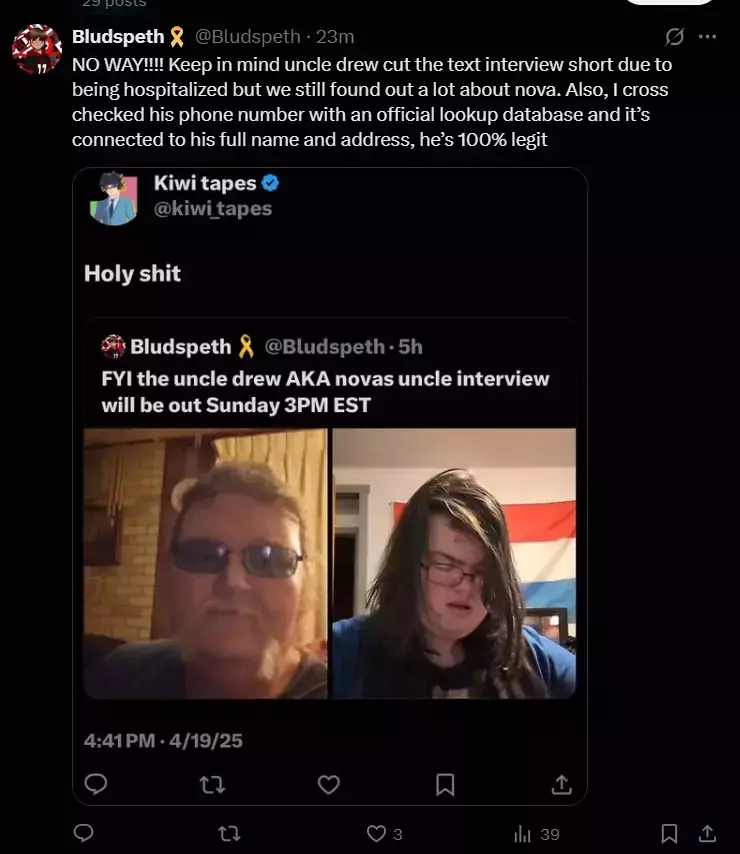Share icon in Kiwi tapes quoted post
The height and width of the screenshot is (854, 740).
tap(561, 784)
